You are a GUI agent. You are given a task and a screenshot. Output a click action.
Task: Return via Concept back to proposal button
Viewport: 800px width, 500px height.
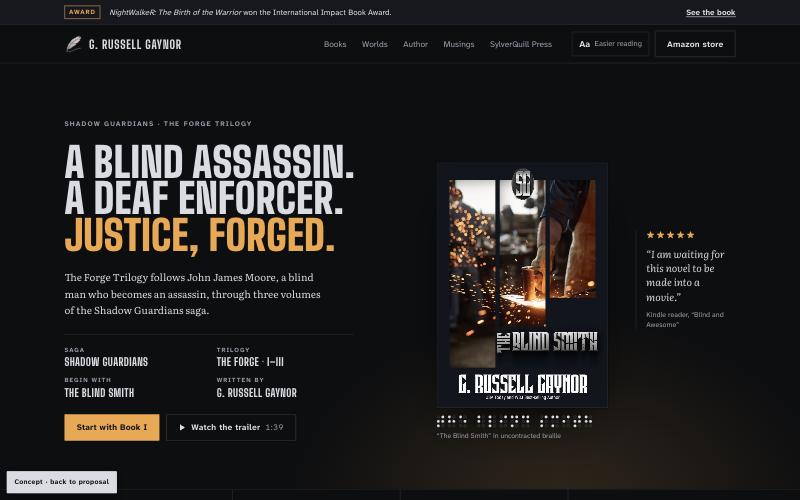(x=62, y=482)
